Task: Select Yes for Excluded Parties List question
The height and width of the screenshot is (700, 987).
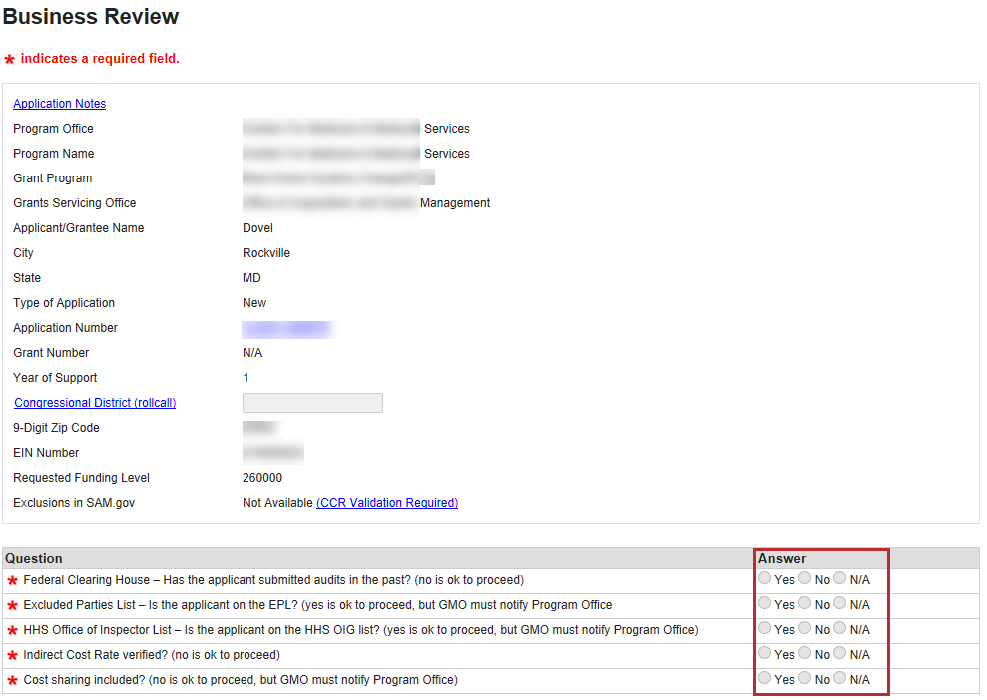Action: 765,604
